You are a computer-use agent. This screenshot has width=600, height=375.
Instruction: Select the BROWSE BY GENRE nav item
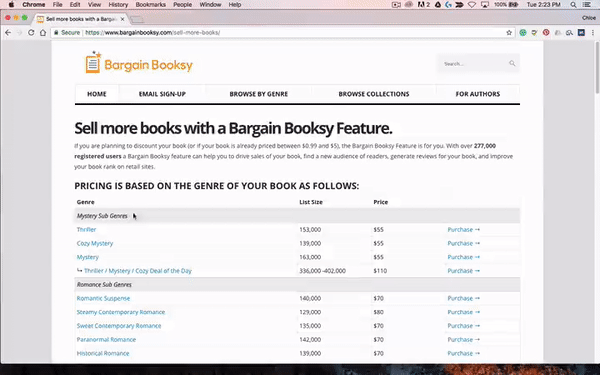[x=259, y=94]
